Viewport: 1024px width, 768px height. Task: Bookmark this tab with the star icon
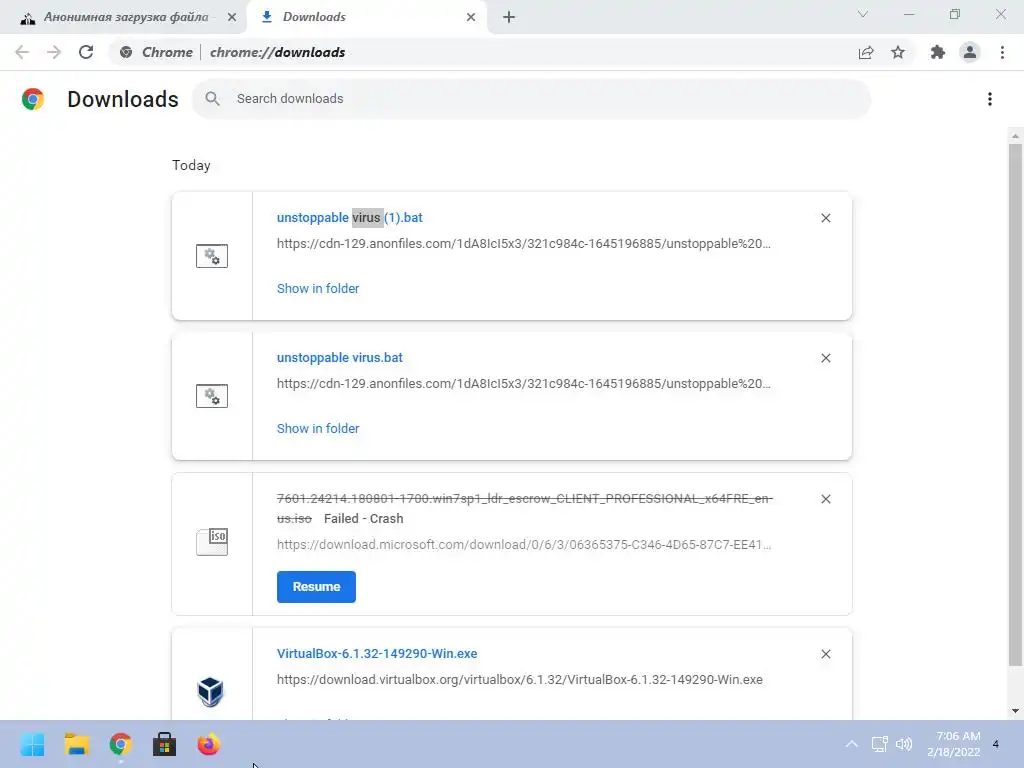click(x=898, y=52)
